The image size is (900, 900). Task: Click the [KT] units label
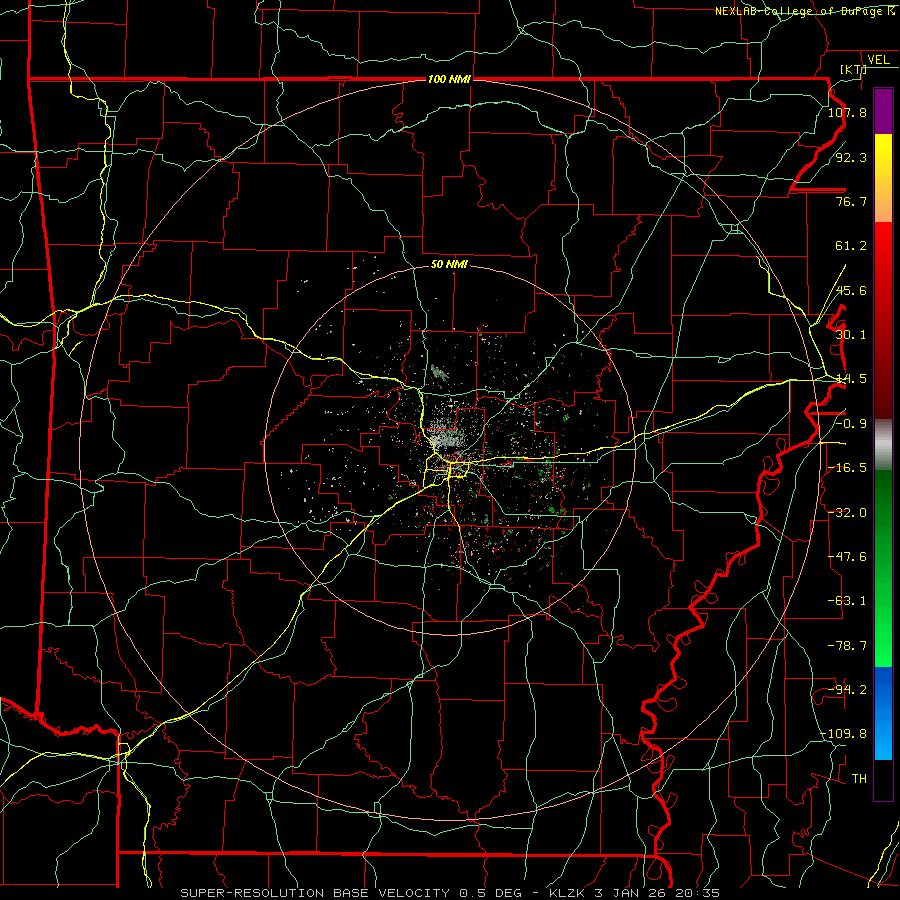(853, 69)
